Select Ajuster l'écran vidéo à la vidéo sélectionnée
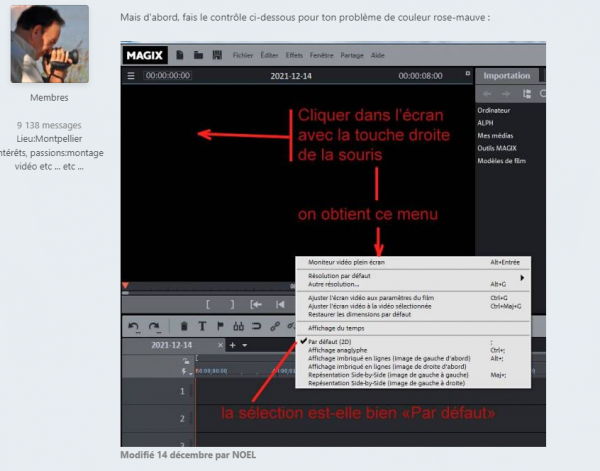 [413, 306]
